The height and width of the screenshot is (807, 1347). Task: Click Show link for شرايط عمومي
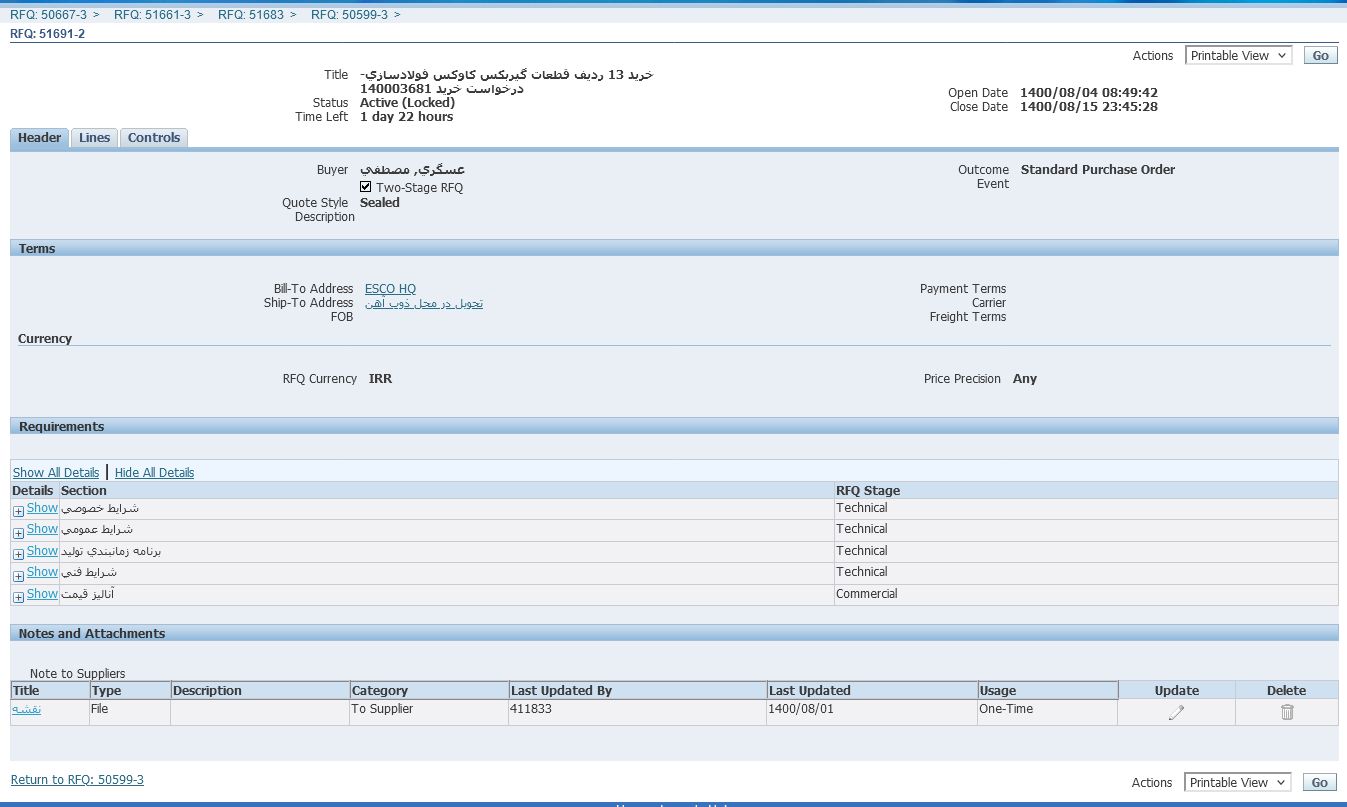coord(42,529)
